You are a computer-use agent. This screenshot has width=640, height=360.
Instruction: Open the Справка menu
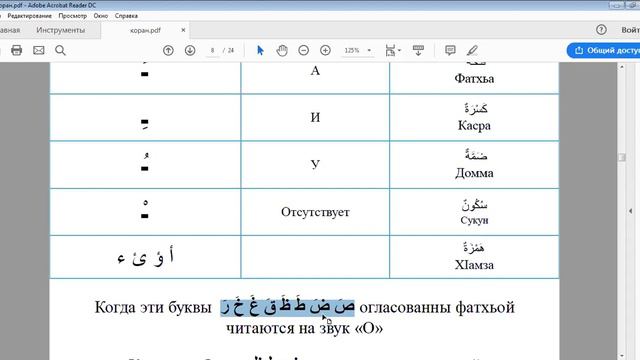click(x=126, y=16)
